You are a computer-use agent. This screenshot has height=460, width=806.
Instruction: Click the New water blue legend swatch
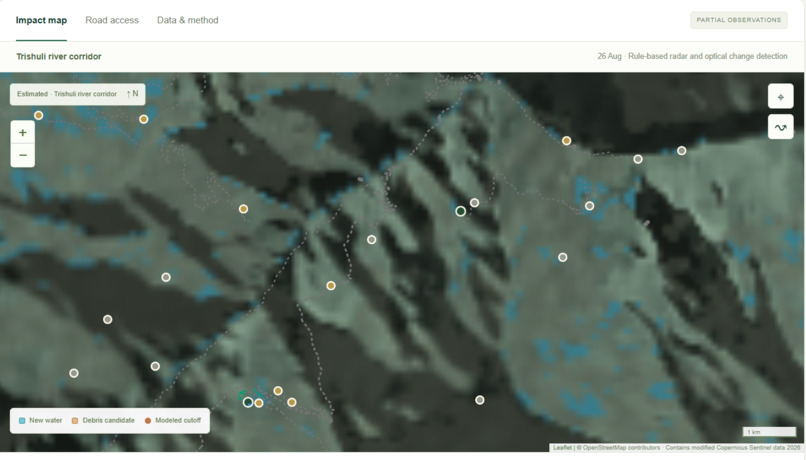[22, 420]
